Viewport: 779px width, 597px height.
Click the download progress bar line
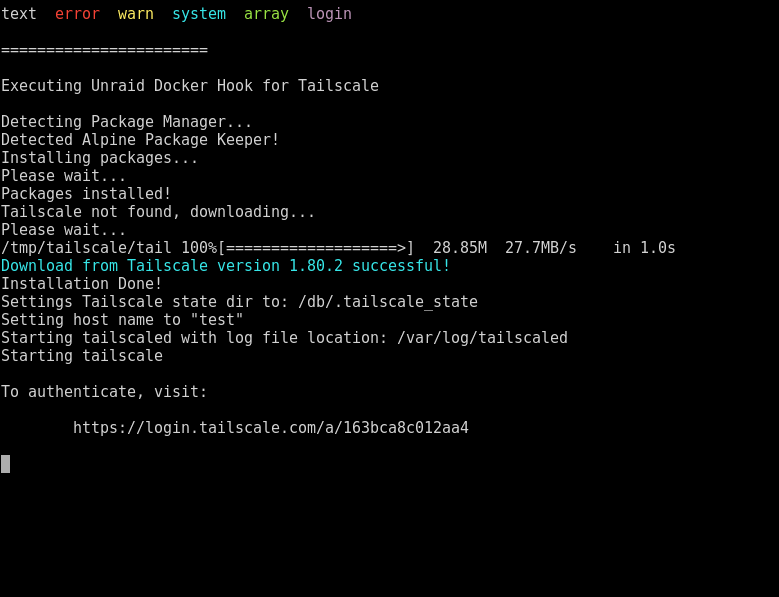point(338,248)
